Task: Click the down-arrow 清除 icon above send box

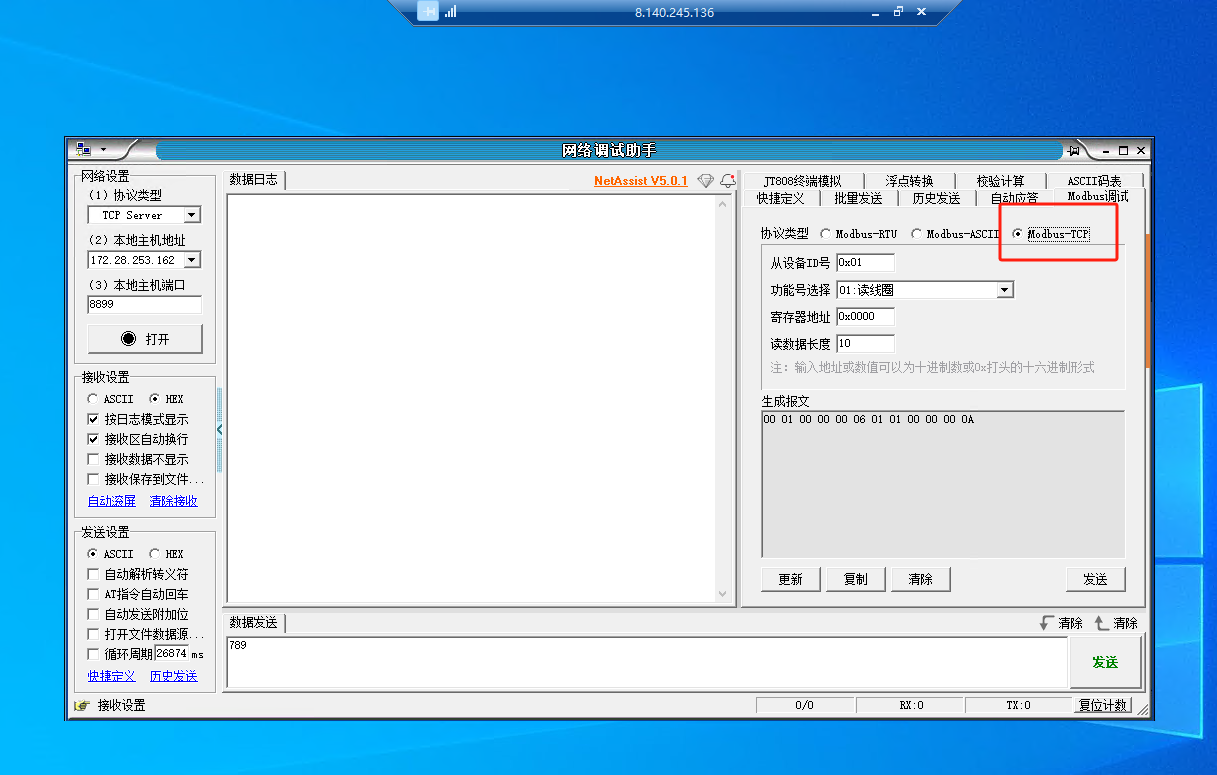Action: click(x=1047, y=623)
